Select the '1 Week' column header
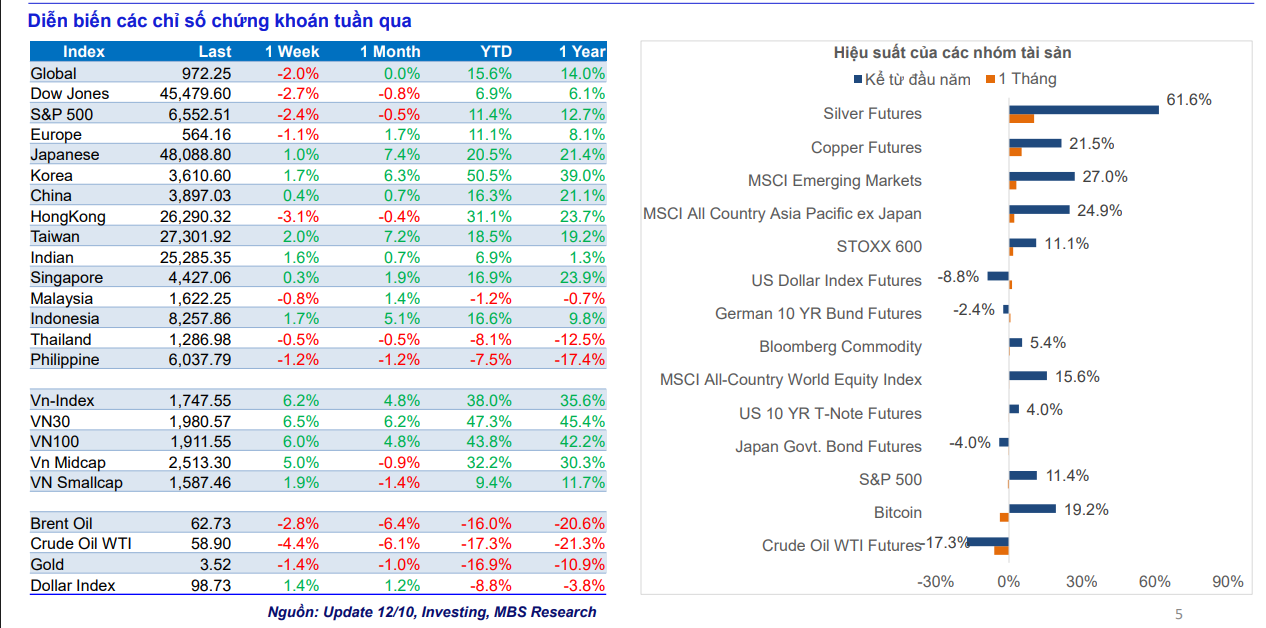This screenshot has height=628, width=1266. click(x=292, y=52)
